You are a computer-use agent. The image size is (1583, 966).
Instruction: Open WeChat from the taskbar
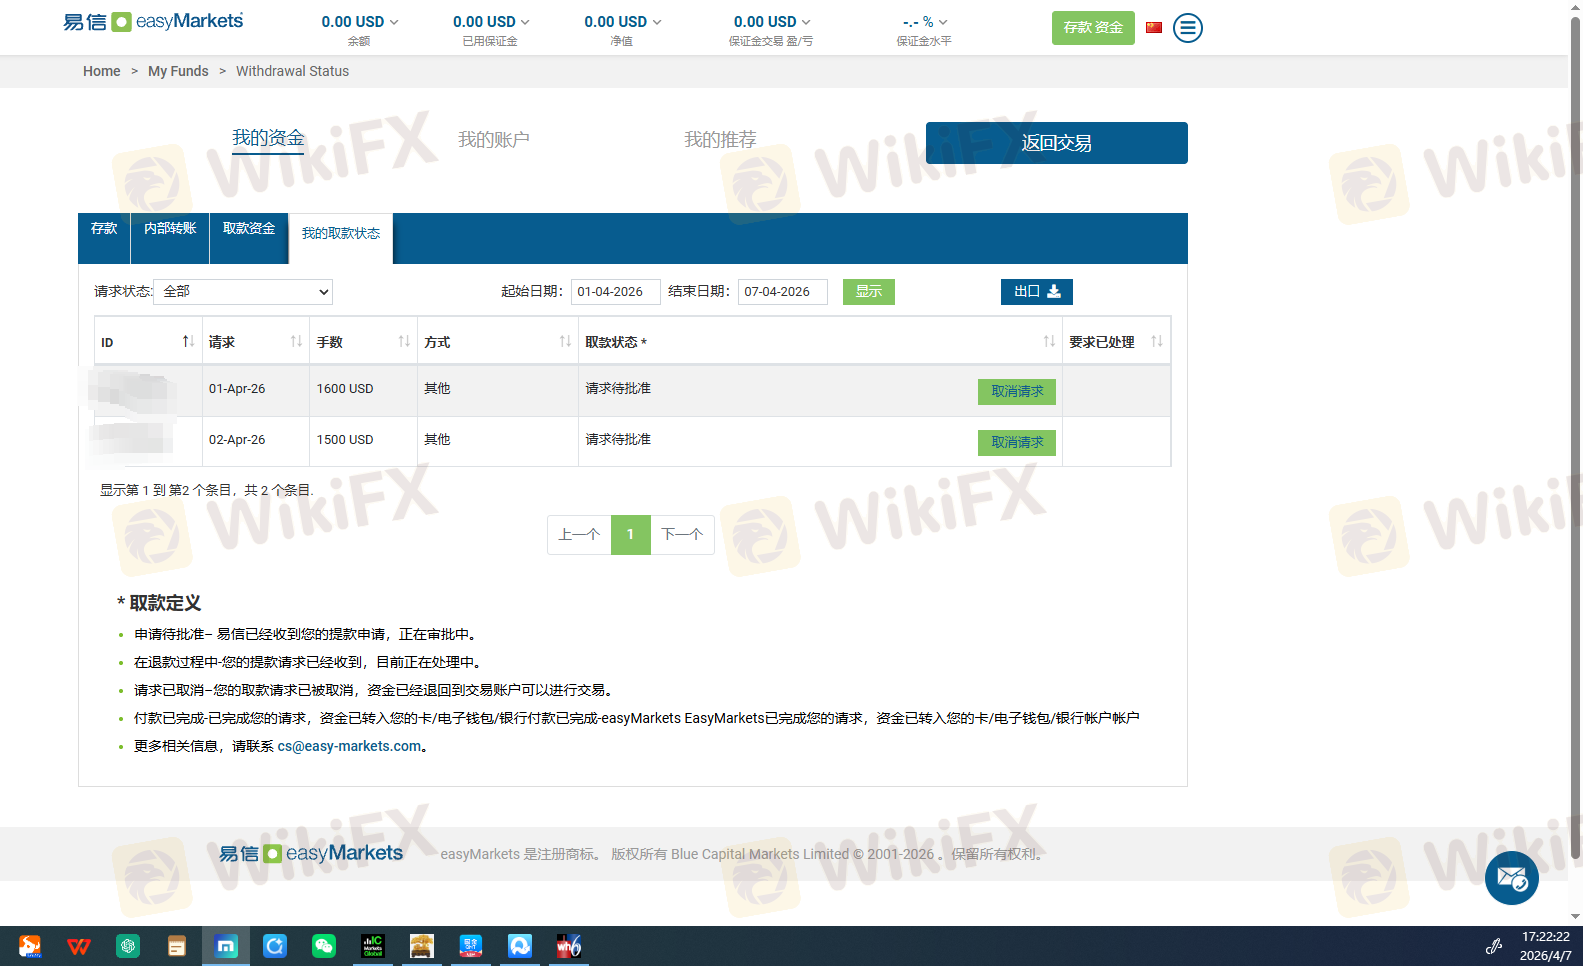pyautogui.click(x=324, y=946)
